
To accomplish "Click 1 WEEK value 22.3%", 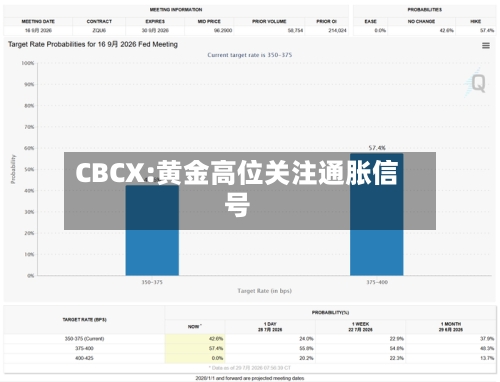I will tap(397, 358).
